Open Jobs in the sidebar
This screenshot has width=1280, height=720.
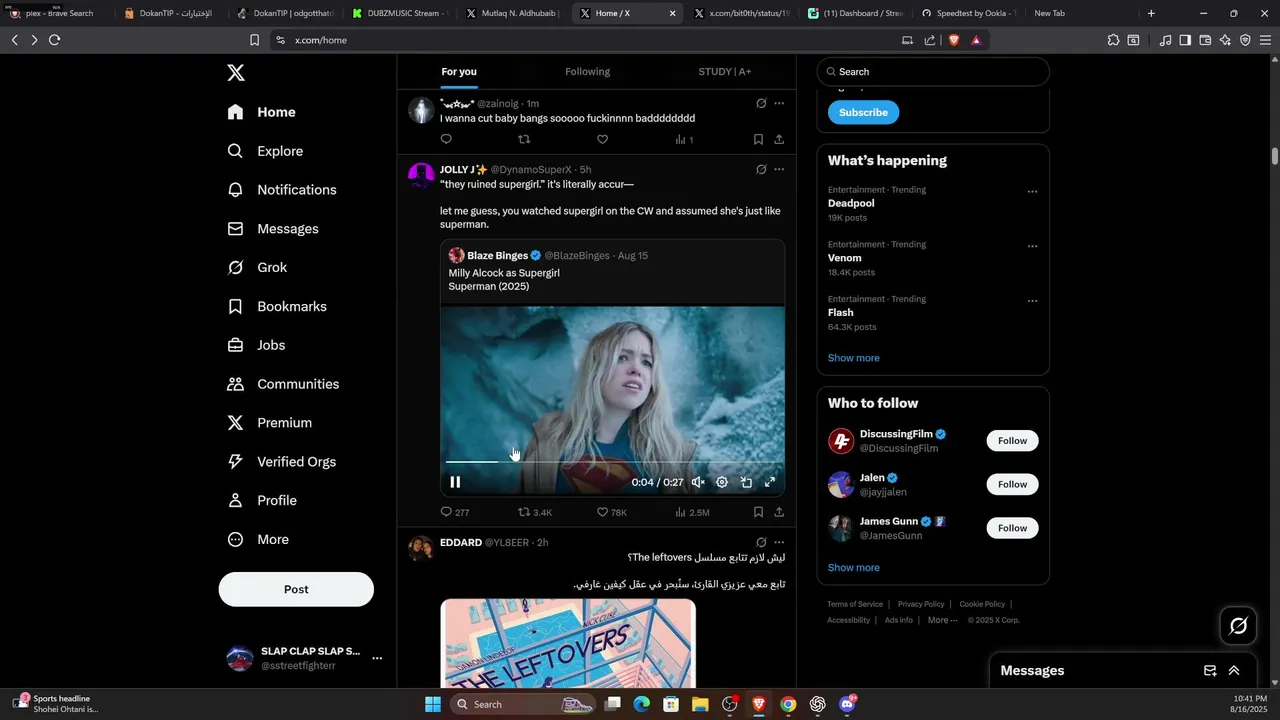(x=256, y=345)
